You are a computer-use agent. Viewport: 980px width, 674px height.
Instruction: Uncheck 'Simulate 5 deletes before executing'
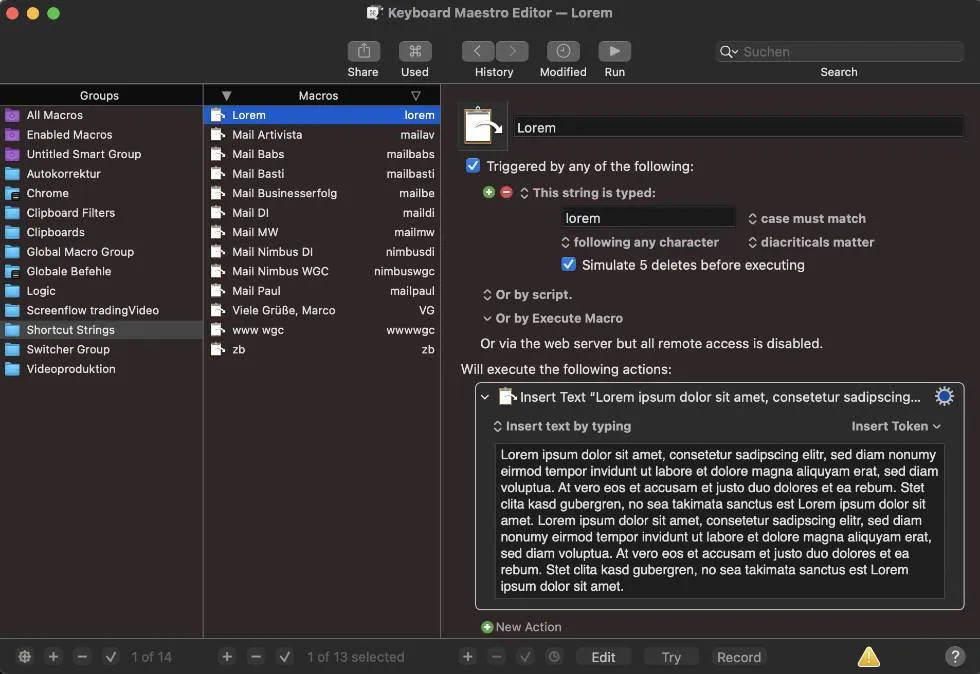click(x=568, y=265)
